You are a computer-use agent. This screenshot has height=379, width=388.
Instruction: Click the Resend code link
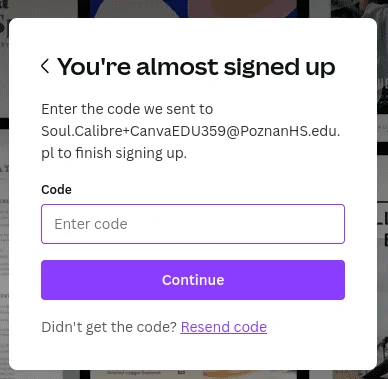[x=224, y=327]
